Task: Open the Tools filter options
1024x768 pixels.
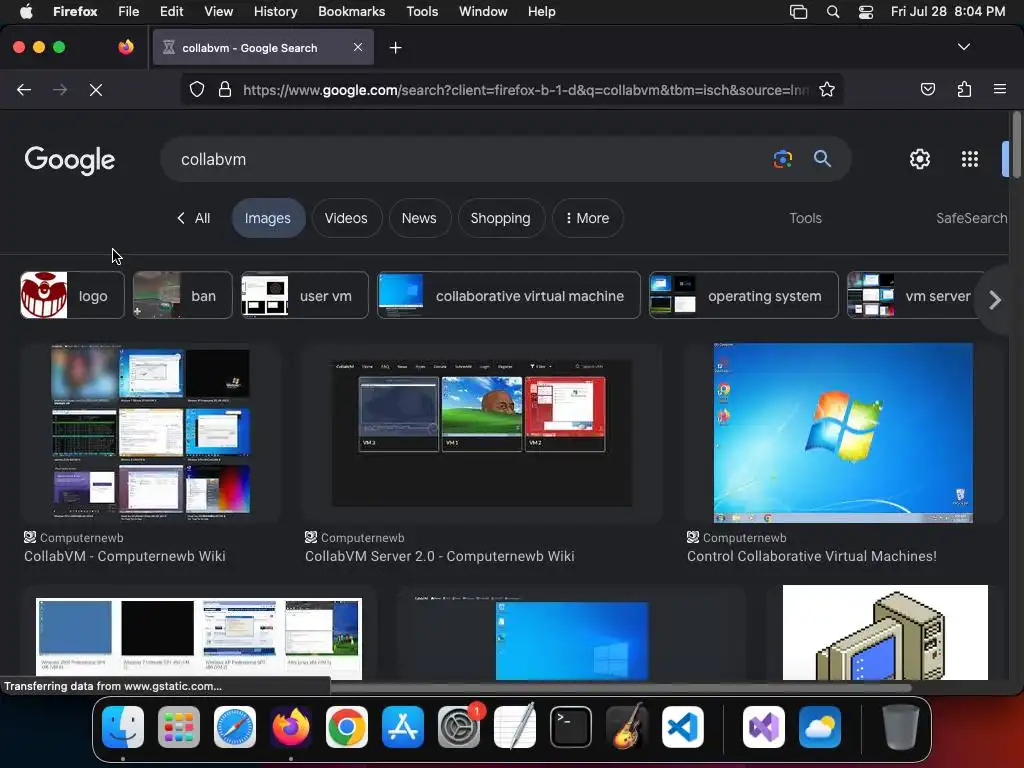Action: [x=805, y=218]
